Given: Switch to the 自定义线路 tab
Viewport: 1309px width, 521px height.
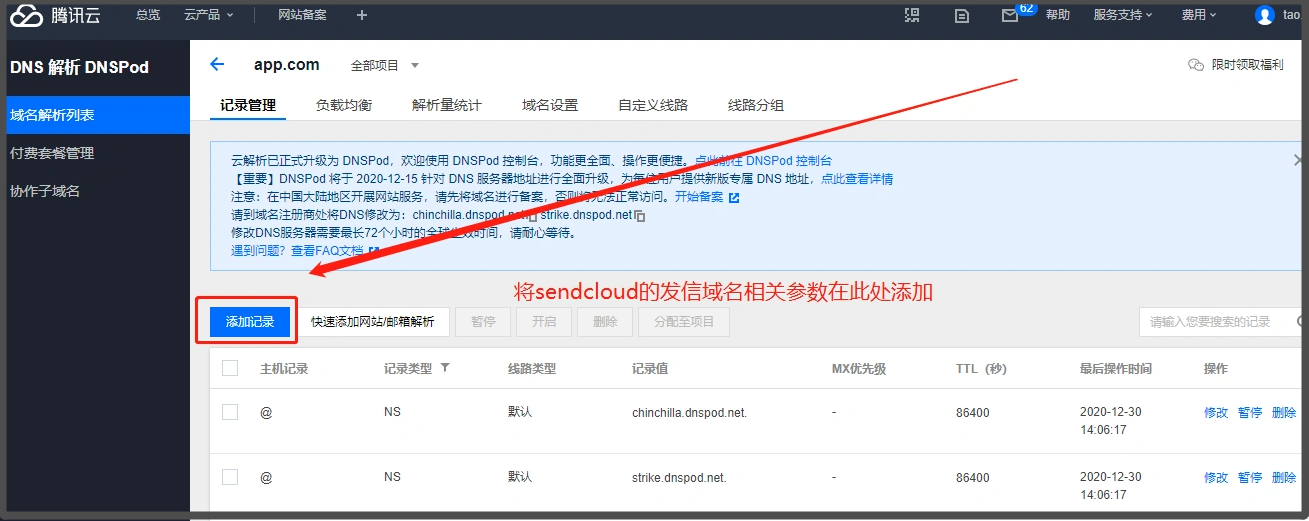Looking at the screenshot, I should pyautogui.click(x=653, y=105).
